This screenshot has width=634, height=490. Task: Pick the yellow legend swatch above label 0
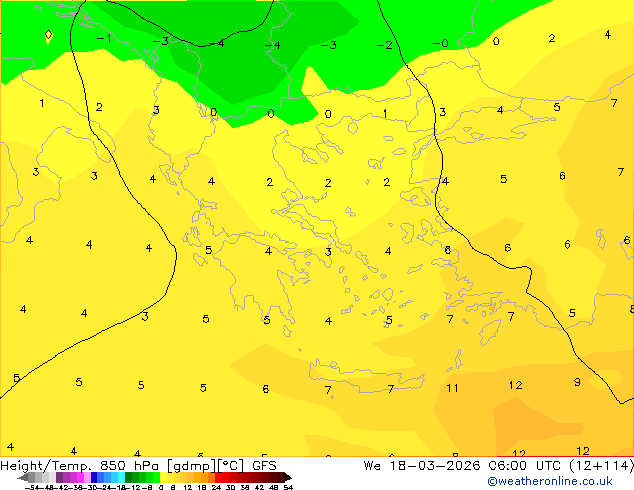click(x=164, y=477)
